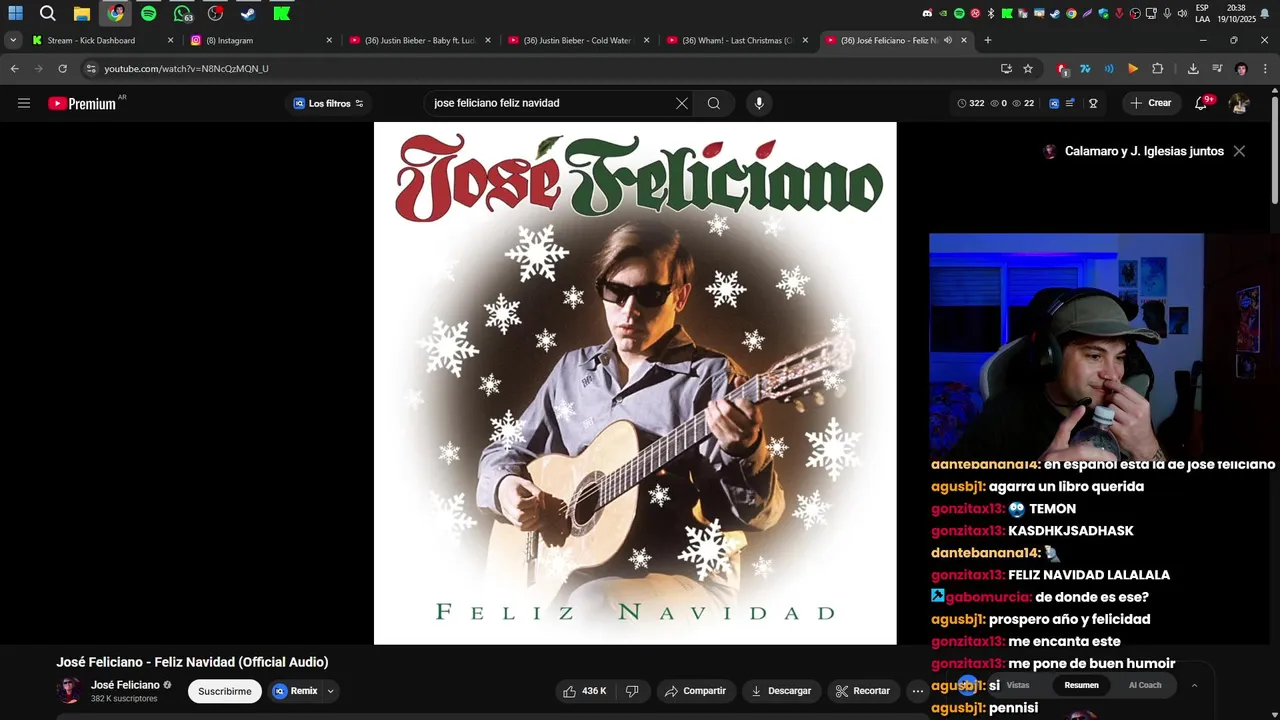Viewport: 1280px width, 720px height.
Task: Run search with the magnifier button
Action: (x=714, y=103)
